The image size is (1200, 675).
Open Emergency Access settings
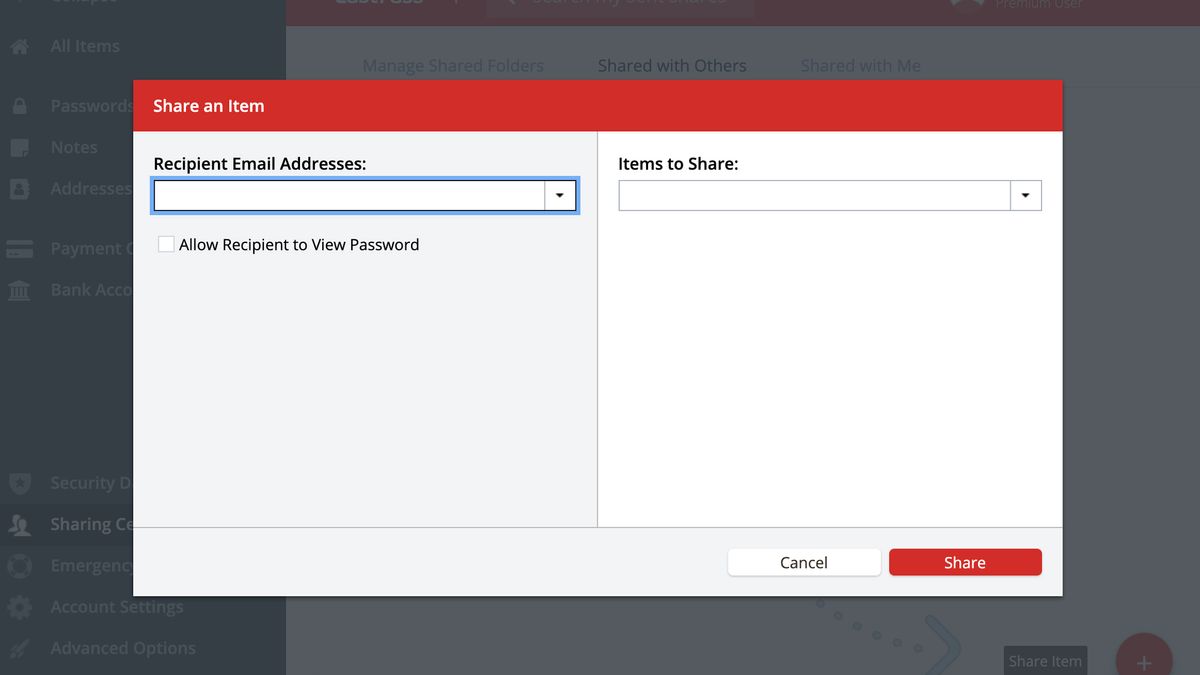(x=20, y=566)
